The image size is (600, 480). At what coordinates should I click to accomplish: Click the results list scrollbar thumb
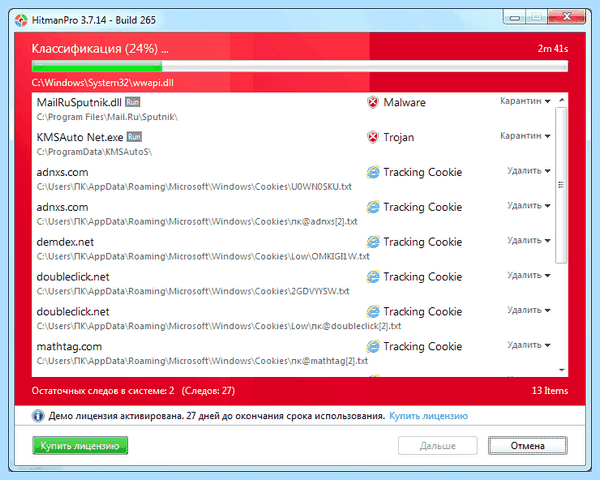pyautogui.click(x=561, y=185)
